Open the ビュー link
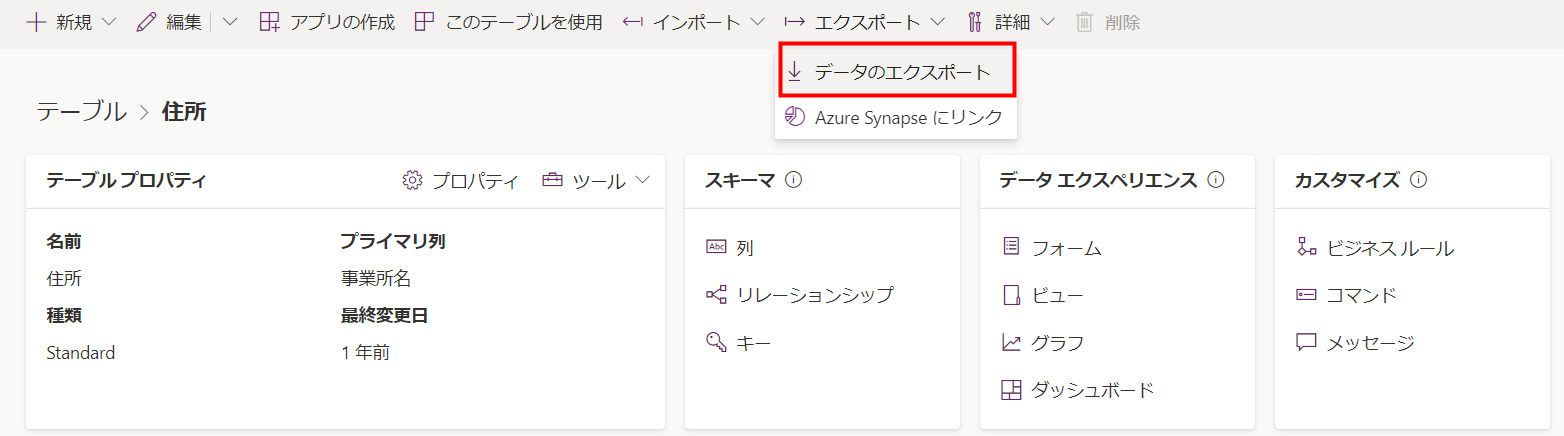Screen dimensions: 1564x436 [1057, 295]
